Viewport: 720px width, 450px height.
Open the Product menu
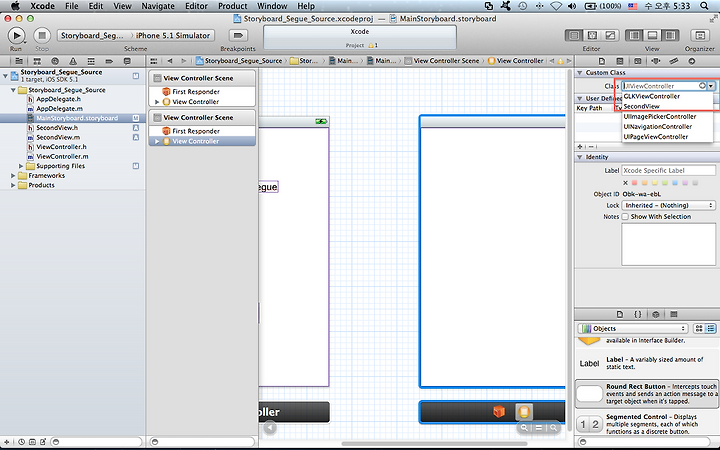click(x=233, y=6)
